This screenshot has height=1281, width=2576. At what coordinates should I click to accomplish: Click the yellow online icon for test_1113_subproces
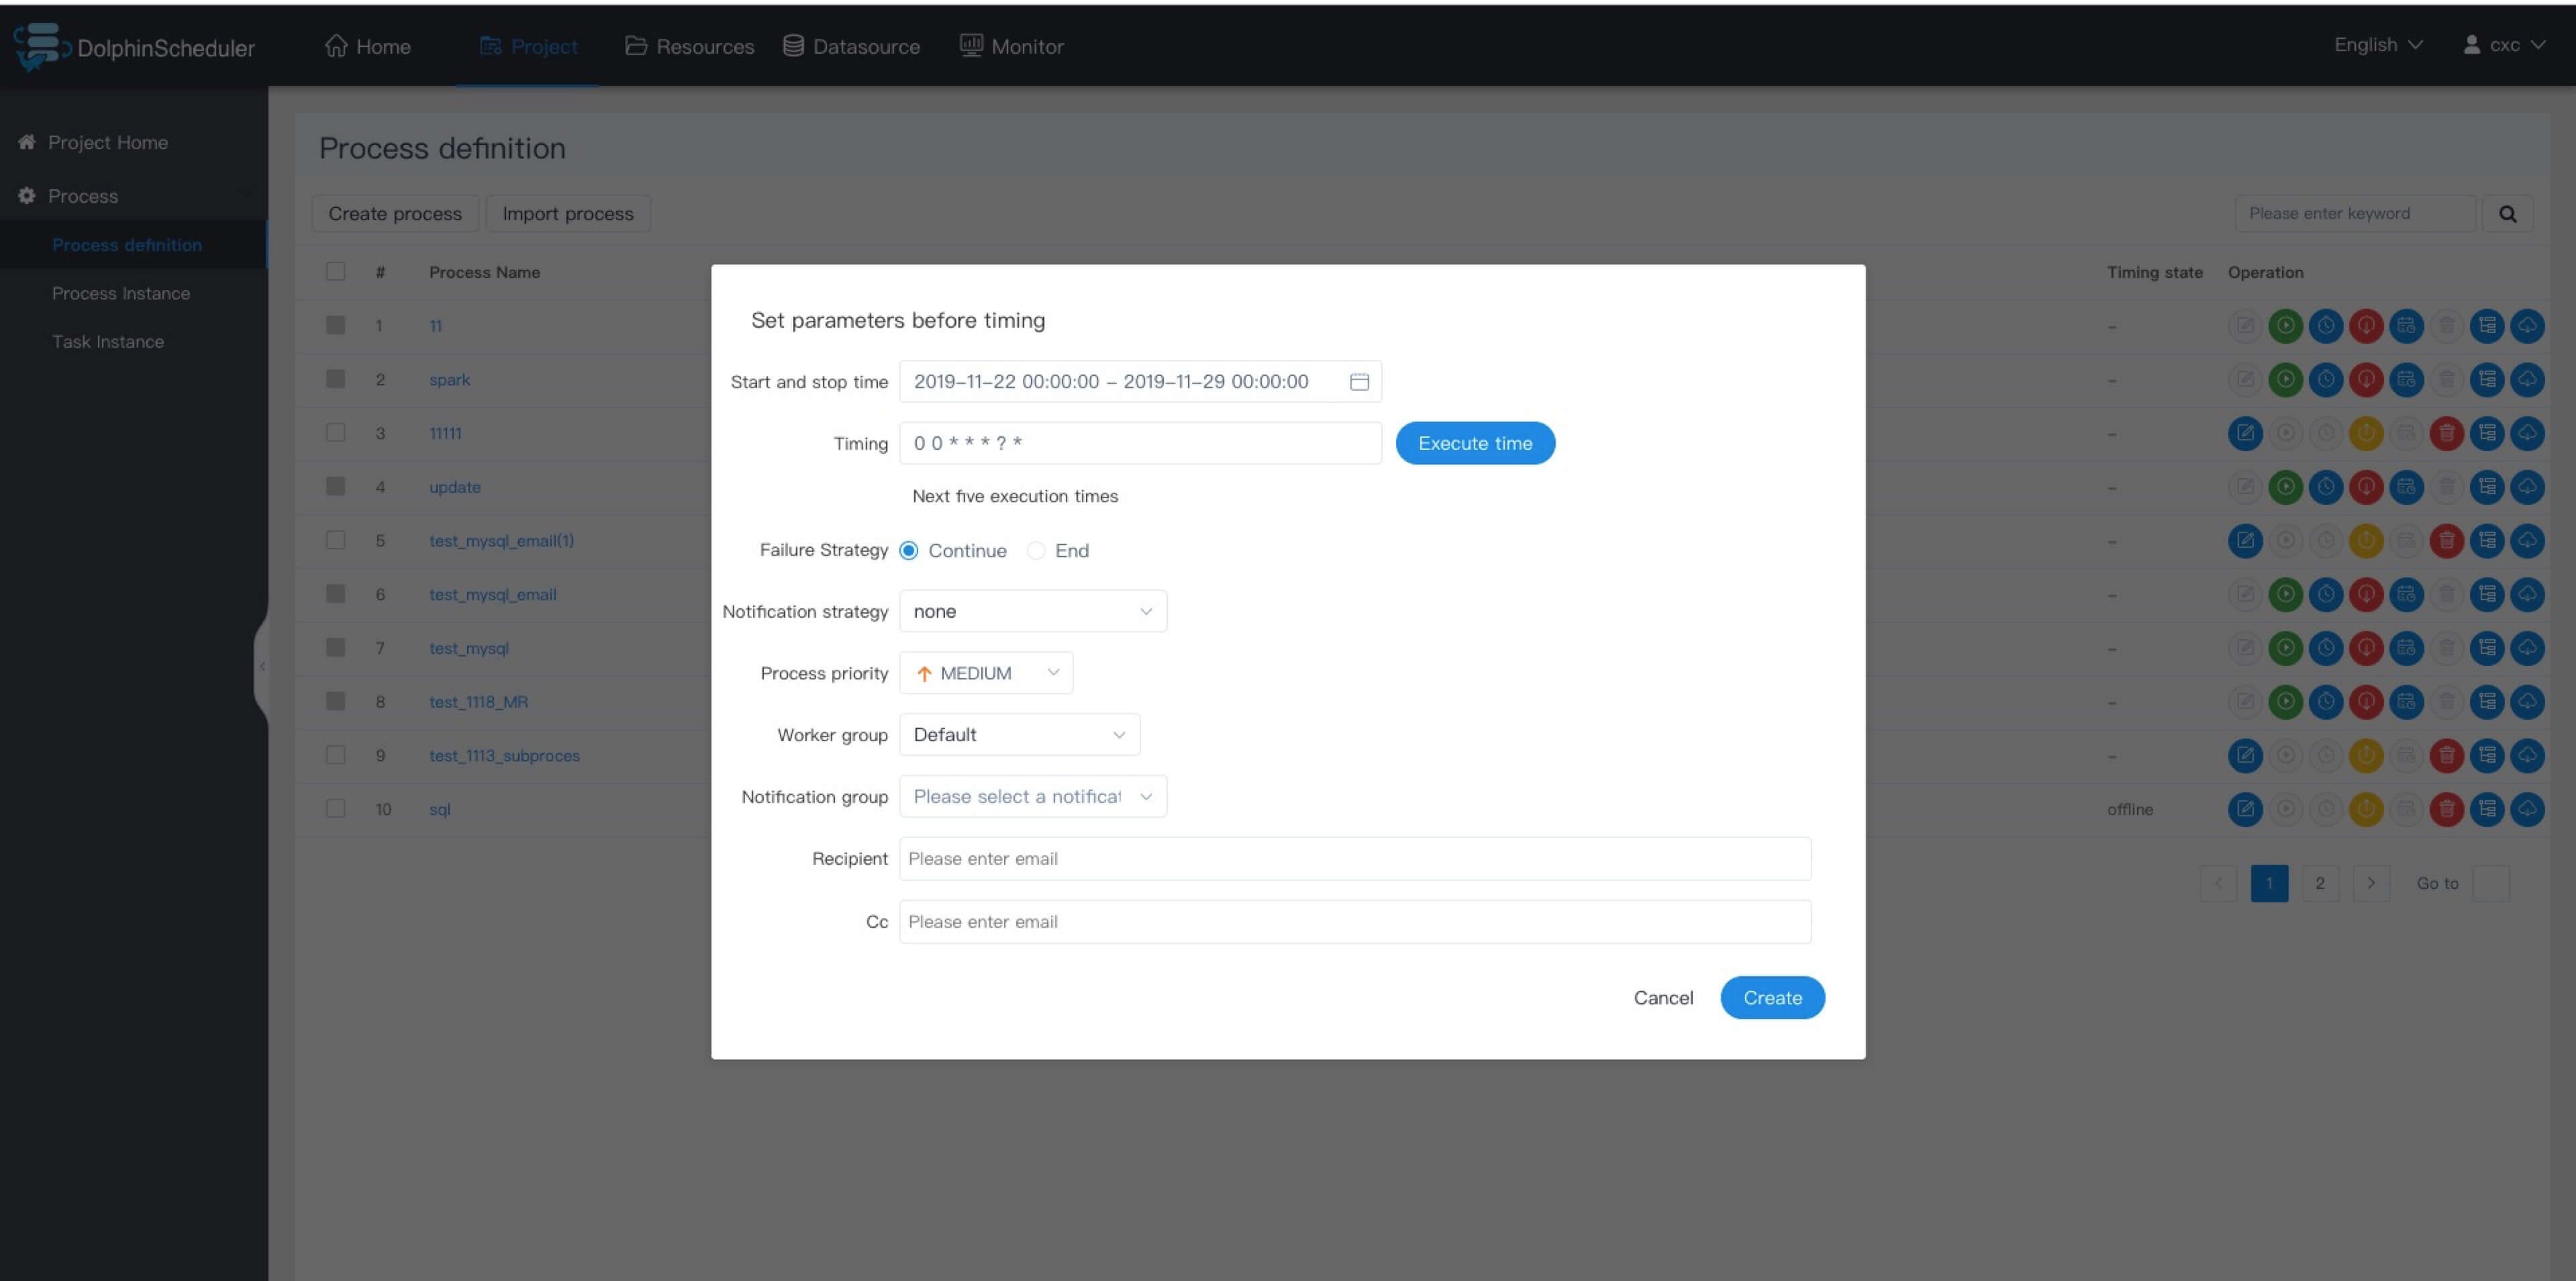2366,756
